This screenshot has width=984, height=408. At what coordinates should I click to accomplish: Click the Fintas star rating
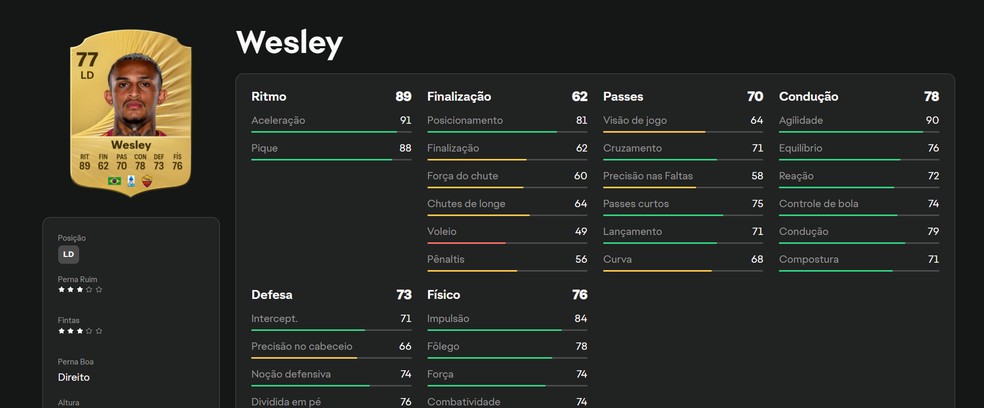(x=80, y=330)
